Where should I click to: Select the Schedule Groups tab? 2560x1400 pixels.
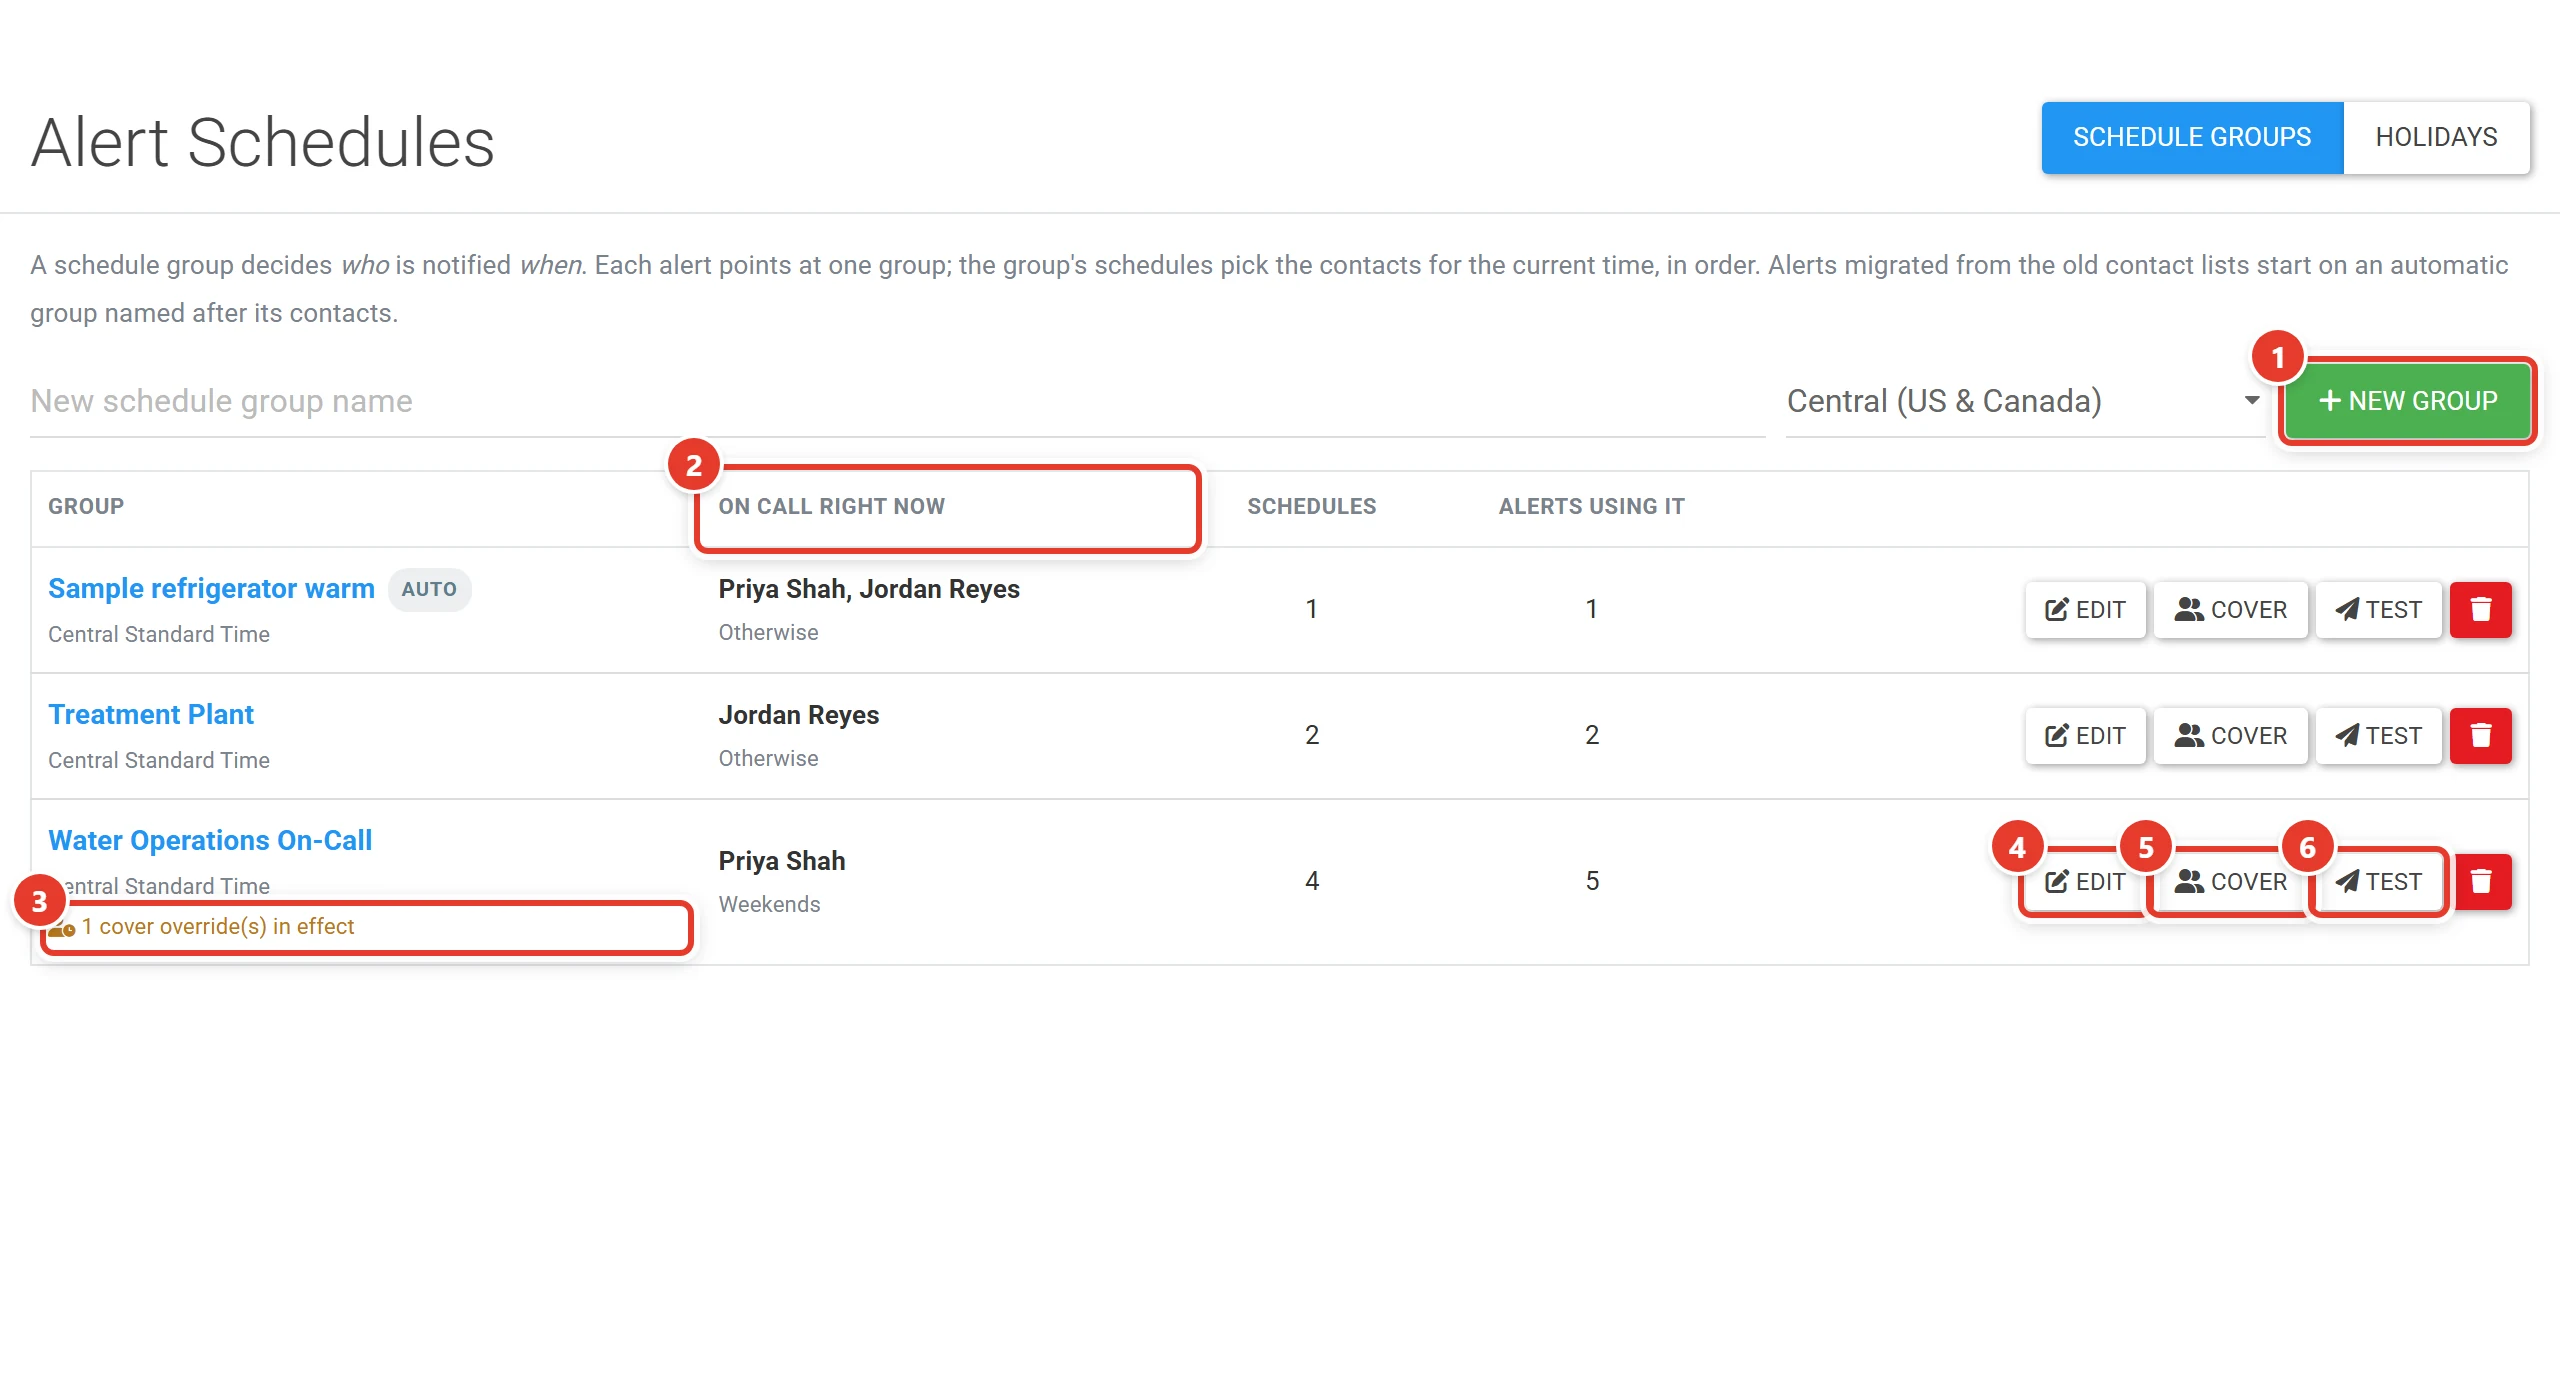pyautogui.click(x=2192, y=137)
